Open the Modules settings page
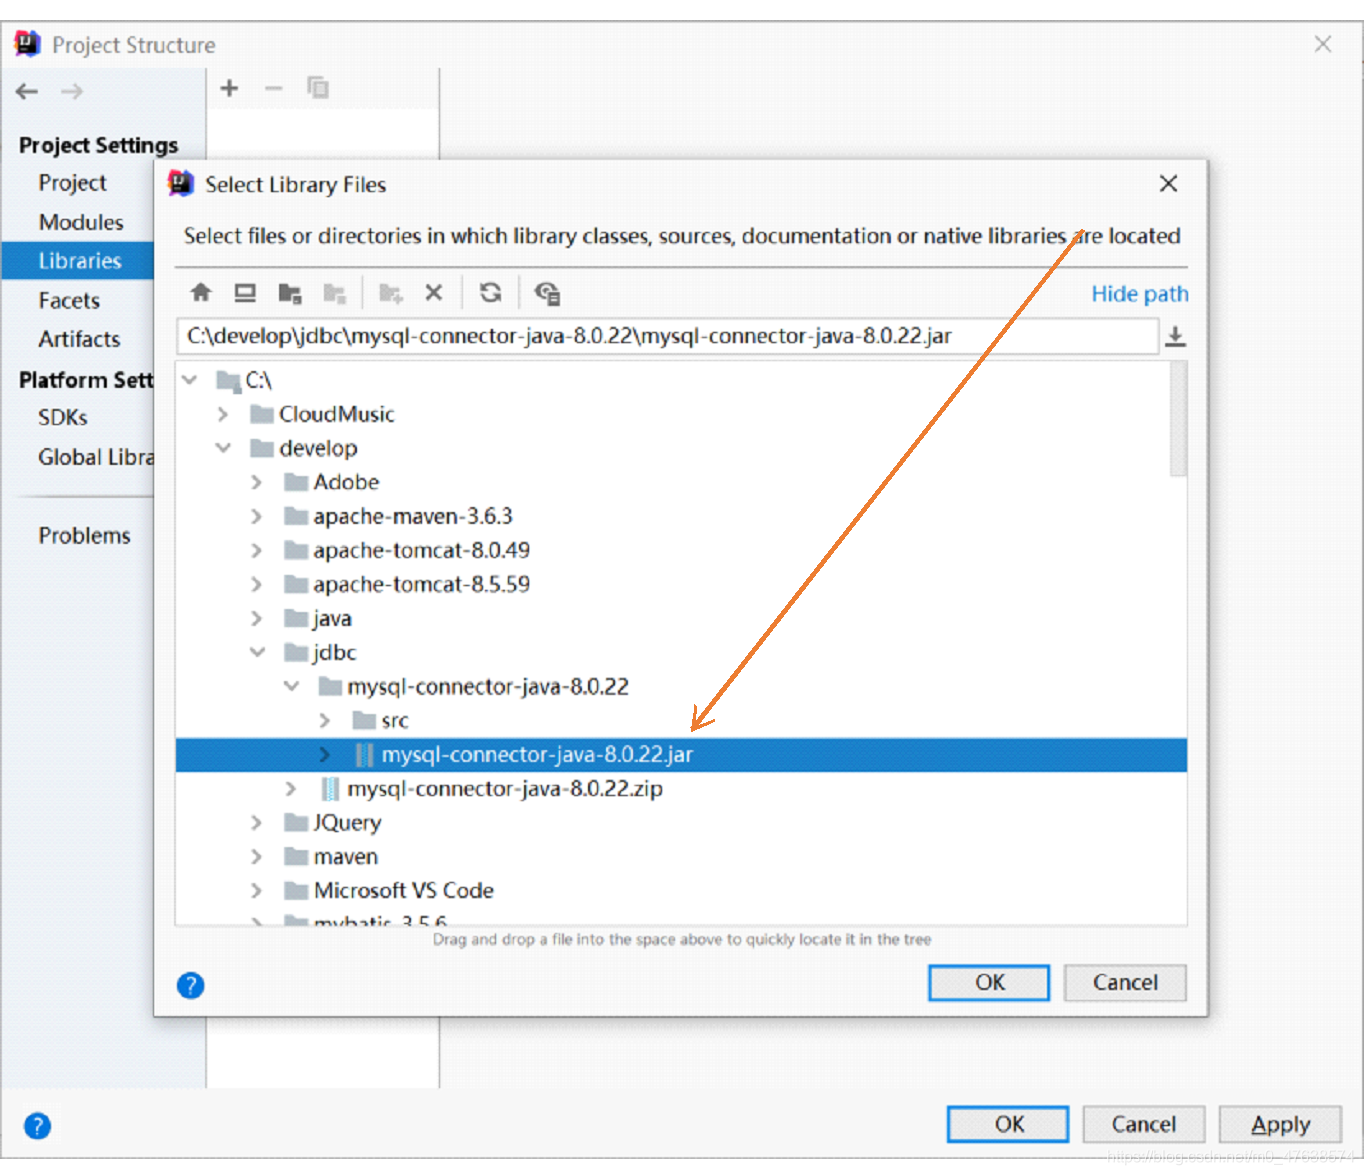The image size is (1364, 1175). click(x=81, y=222)
